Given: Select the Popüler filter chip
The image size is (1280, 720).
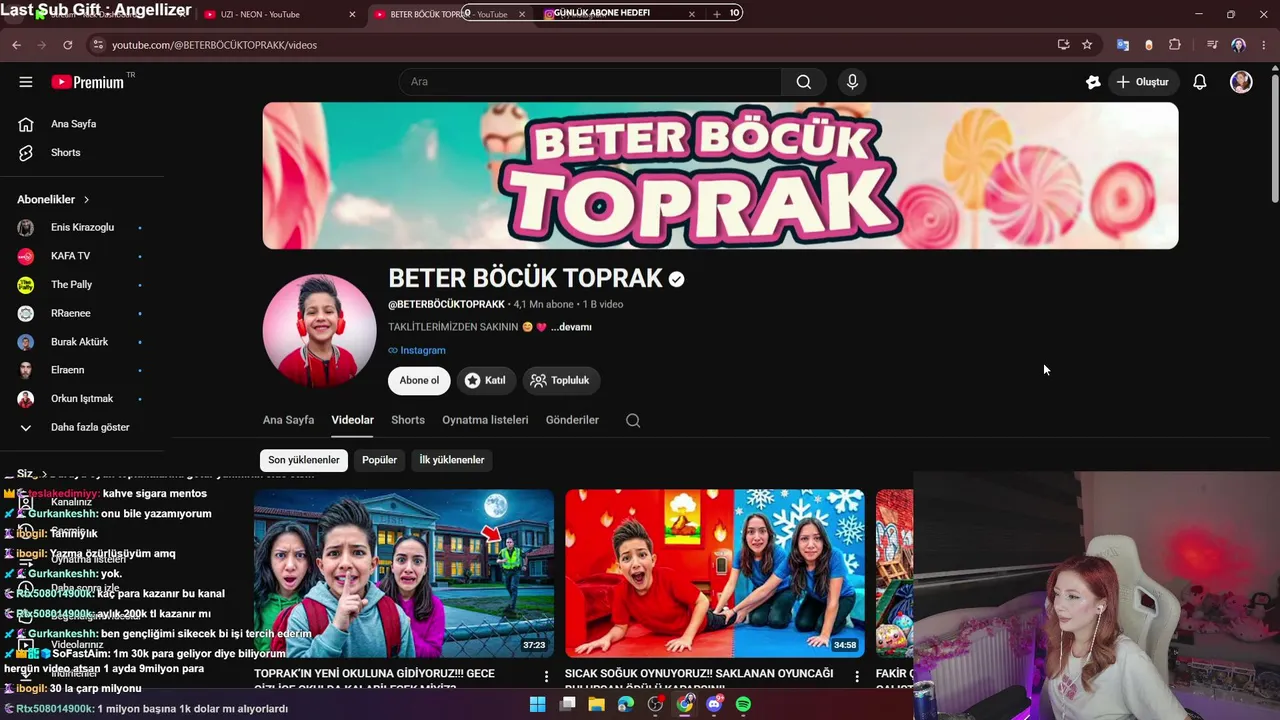Looking at the screenshot, I should click(x=379, y=460).
